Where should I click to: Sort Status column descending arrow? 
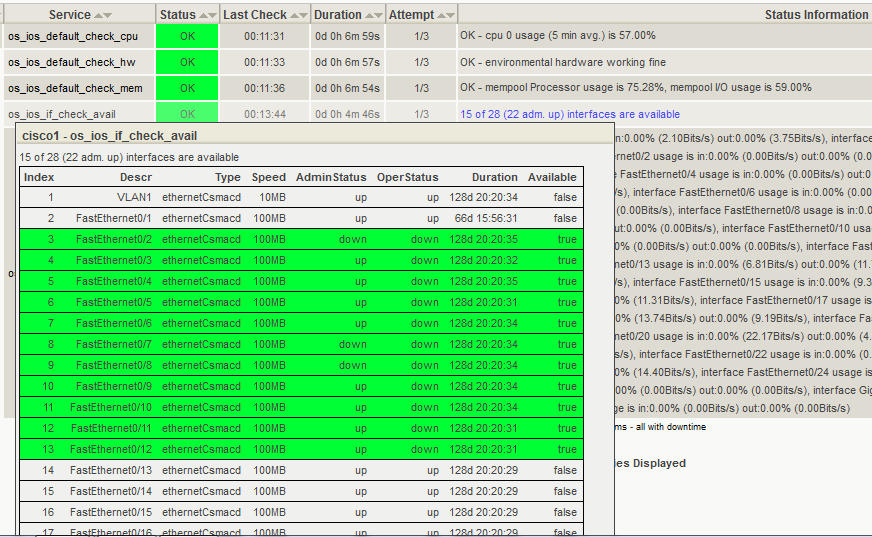pos(213,16)
